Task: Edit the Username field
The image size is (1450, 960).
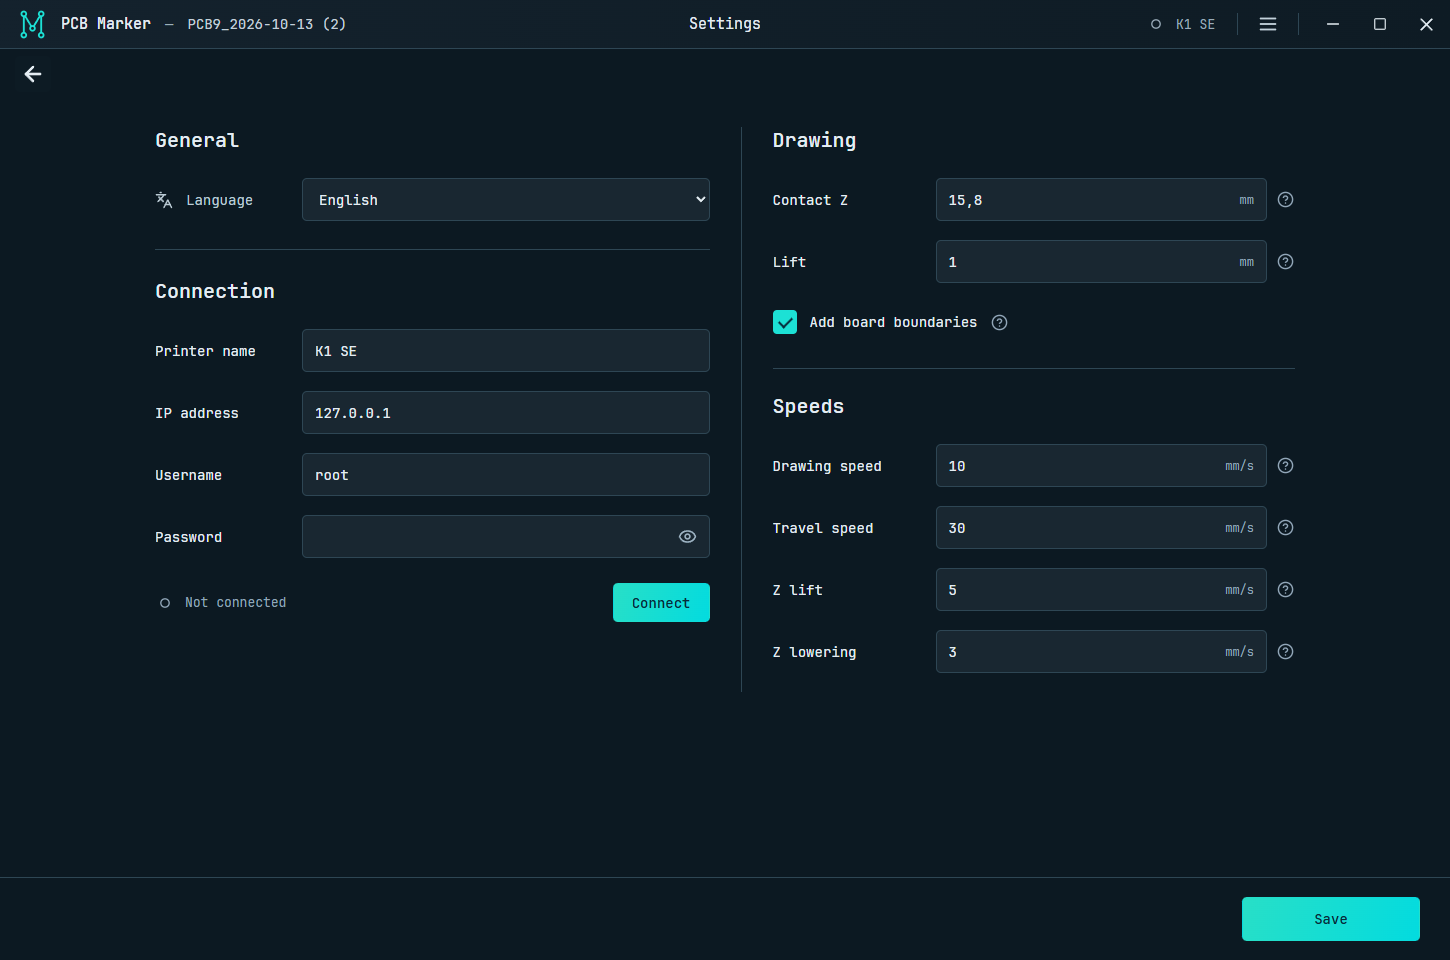Action: click(506, 475)
